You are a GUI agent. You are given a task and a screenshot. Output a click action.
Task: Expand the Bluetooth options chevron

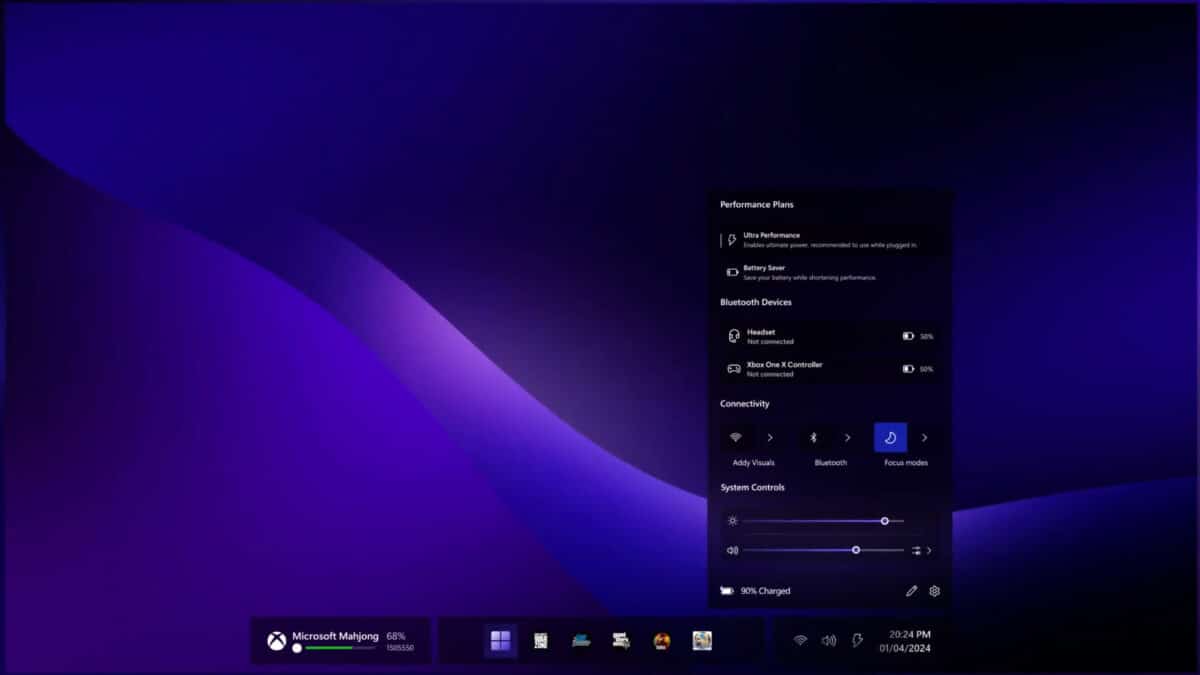[x=848, y=437]
